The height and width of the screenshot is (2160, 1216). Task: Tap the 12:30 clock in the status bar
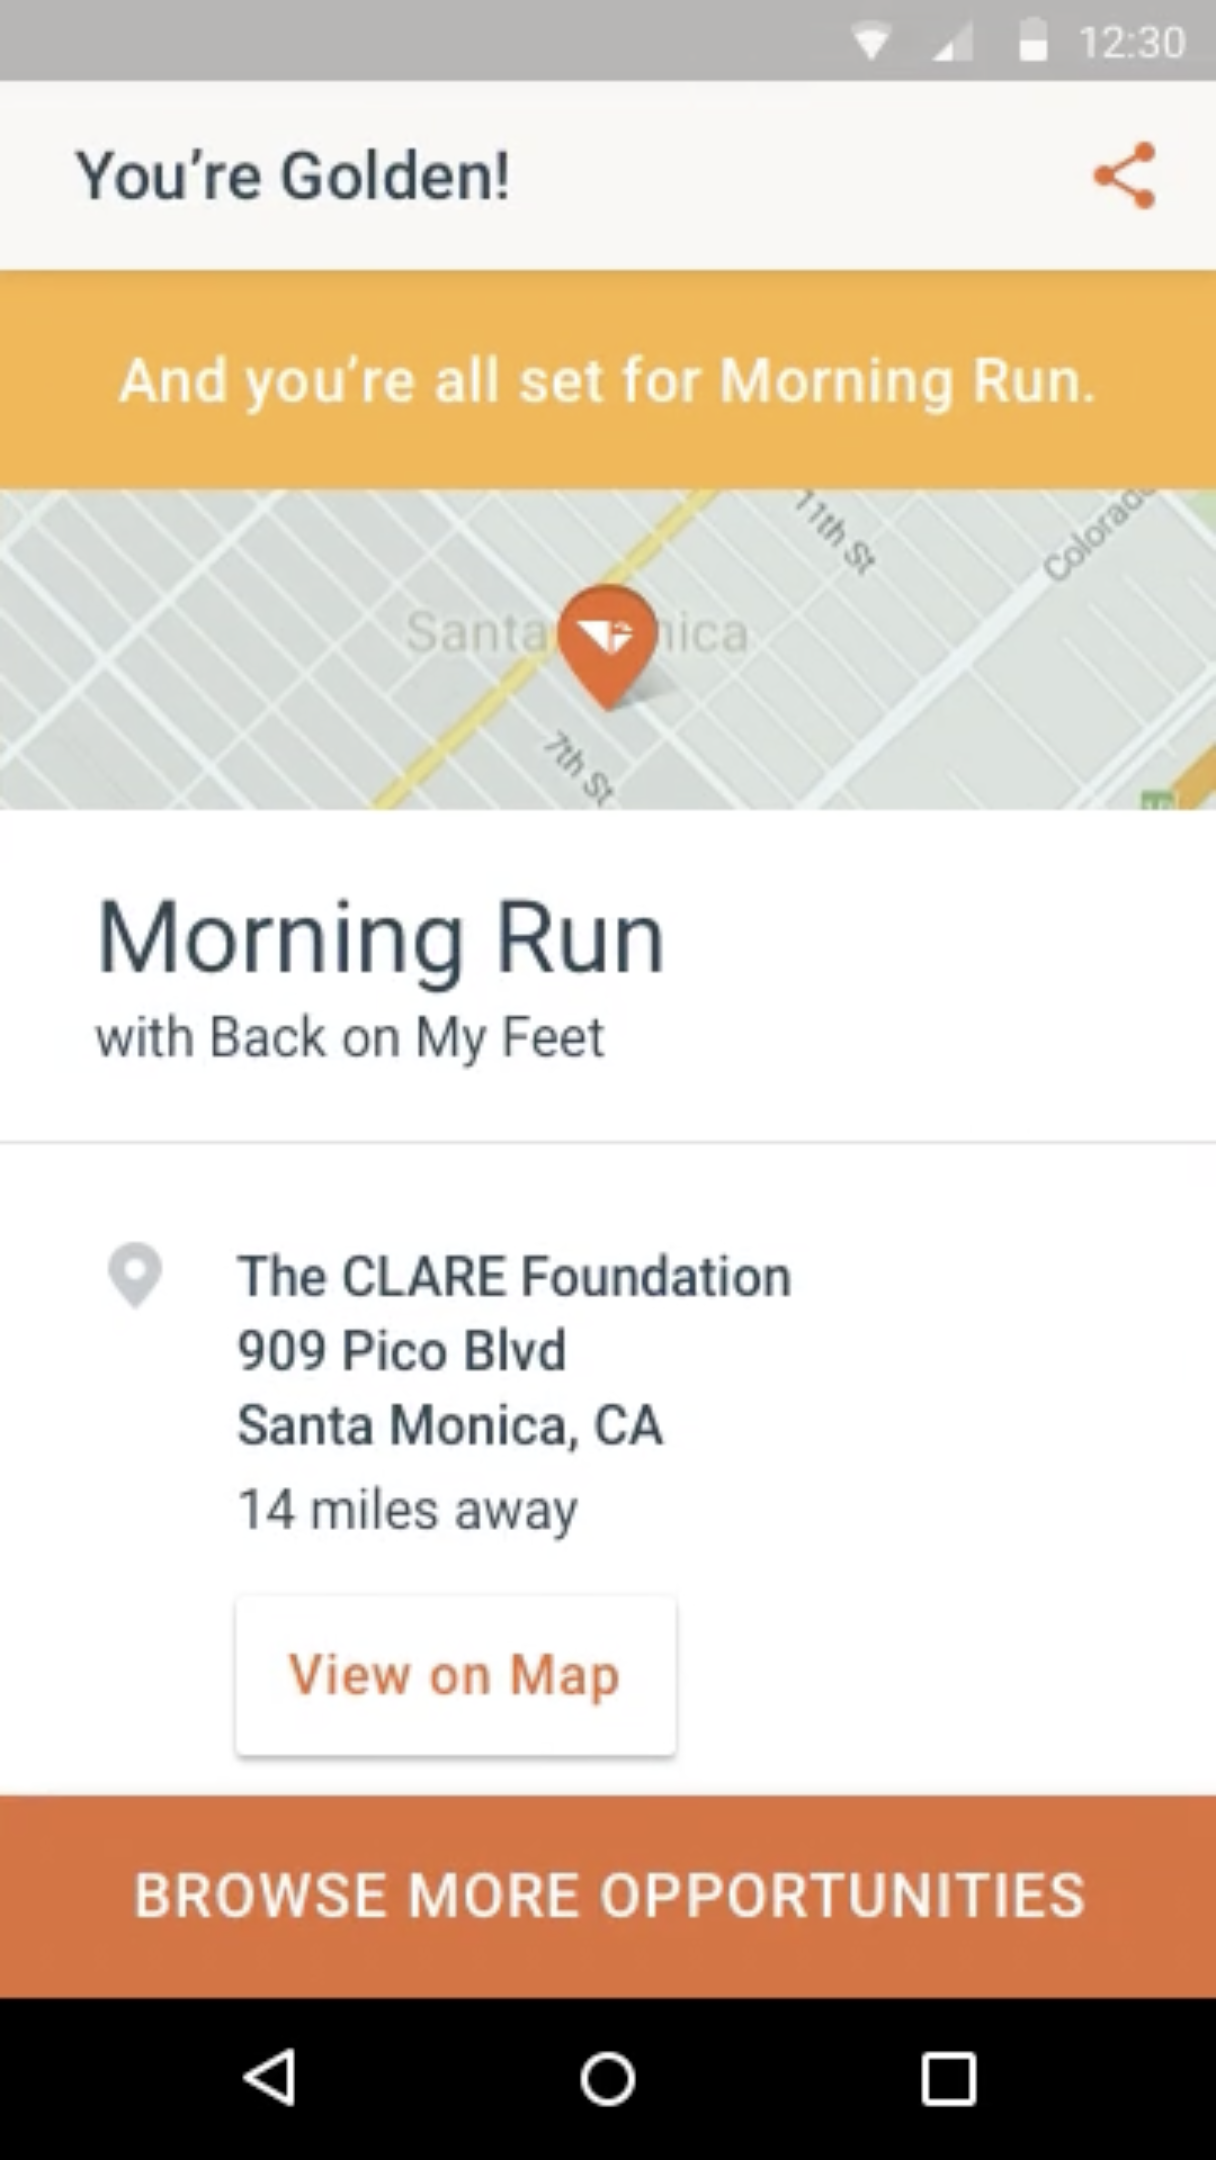point(1132,42)
